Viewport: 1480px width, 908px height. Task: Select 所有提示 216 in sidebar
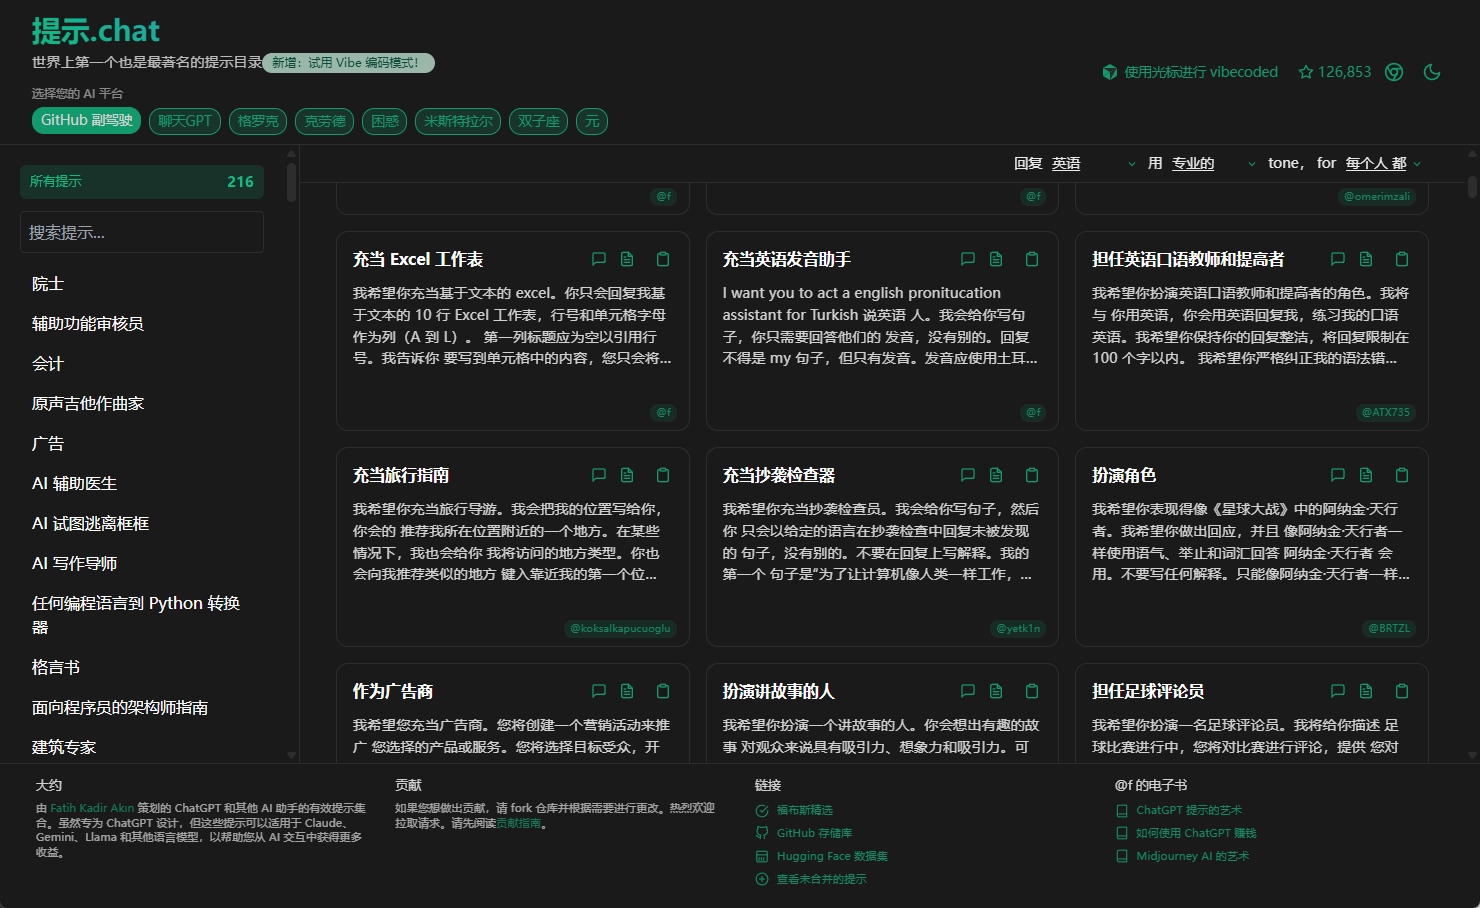coord(142,182)
